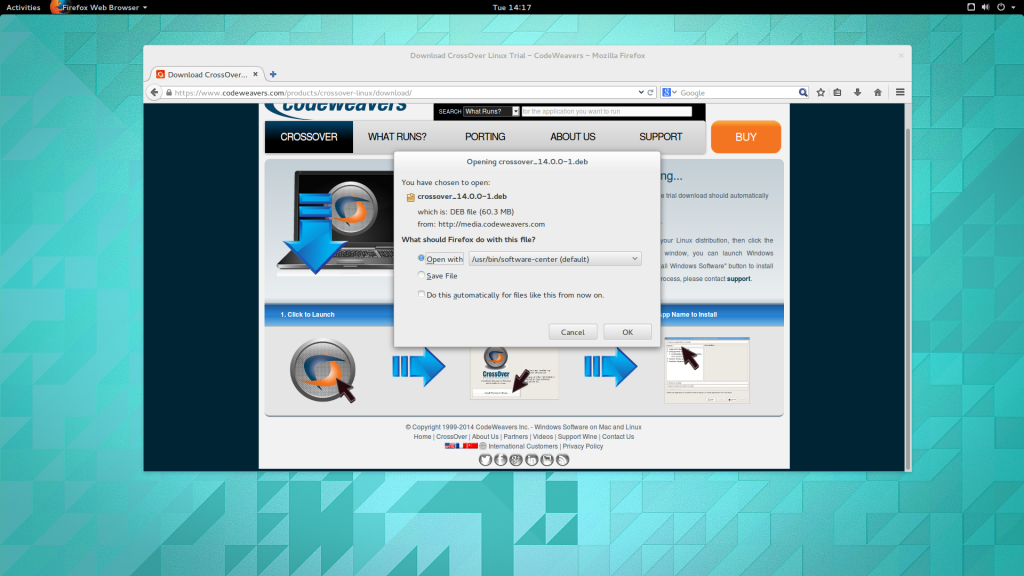Open the LinkedIn icon in footer
The height and width of the screenshot is (576, 1024).
click(532, 460)
